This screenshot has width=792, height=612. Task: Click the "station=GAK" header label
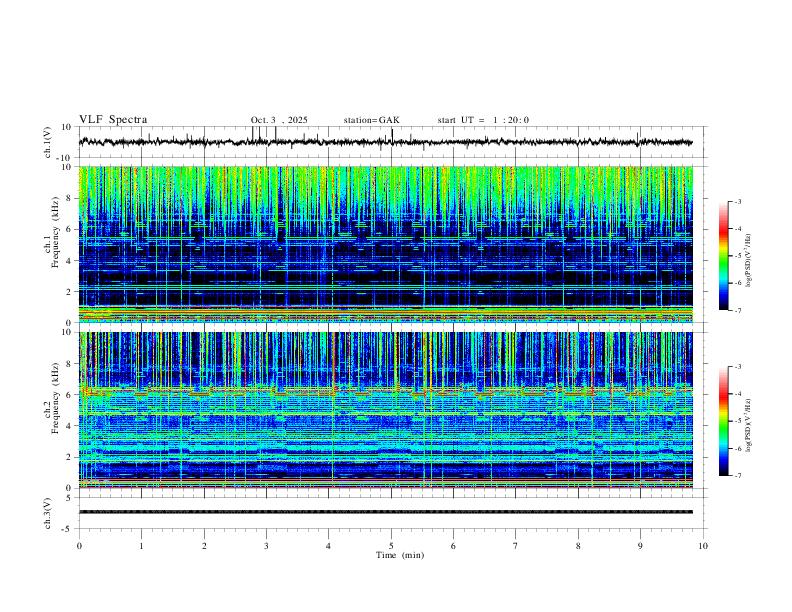click(371, 120)
